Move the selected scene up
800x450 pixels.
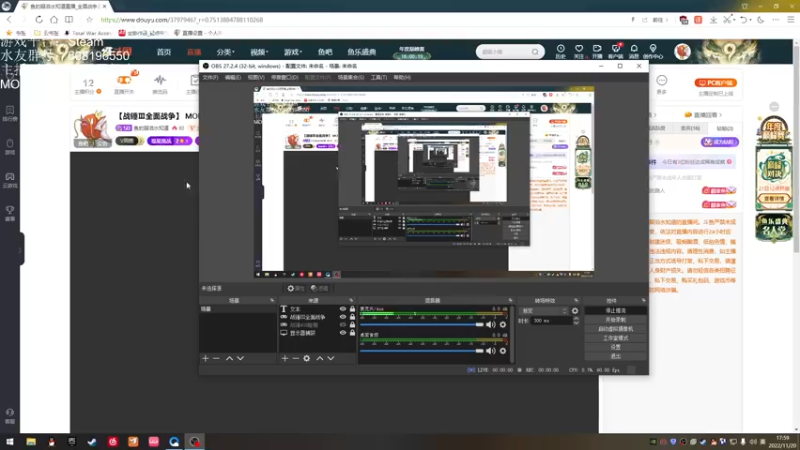[229, 359]
